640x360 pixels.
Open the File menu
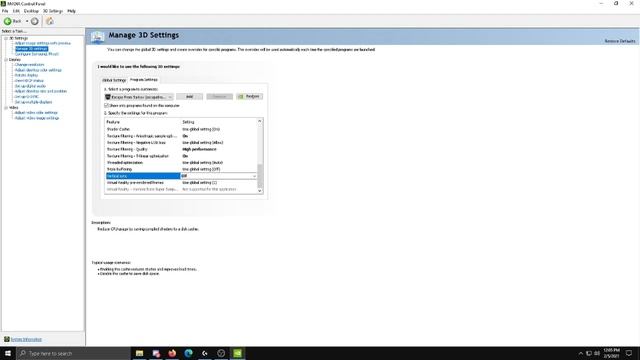point(5,11)
